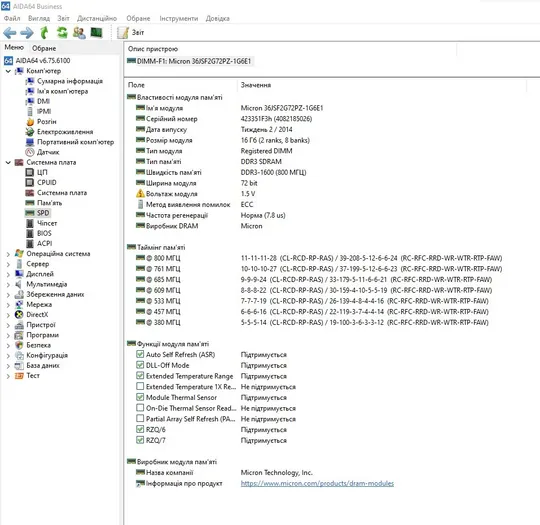Select the BIOS tree icon
Viewport: 540px width, 525px height.
coord(30,233)
